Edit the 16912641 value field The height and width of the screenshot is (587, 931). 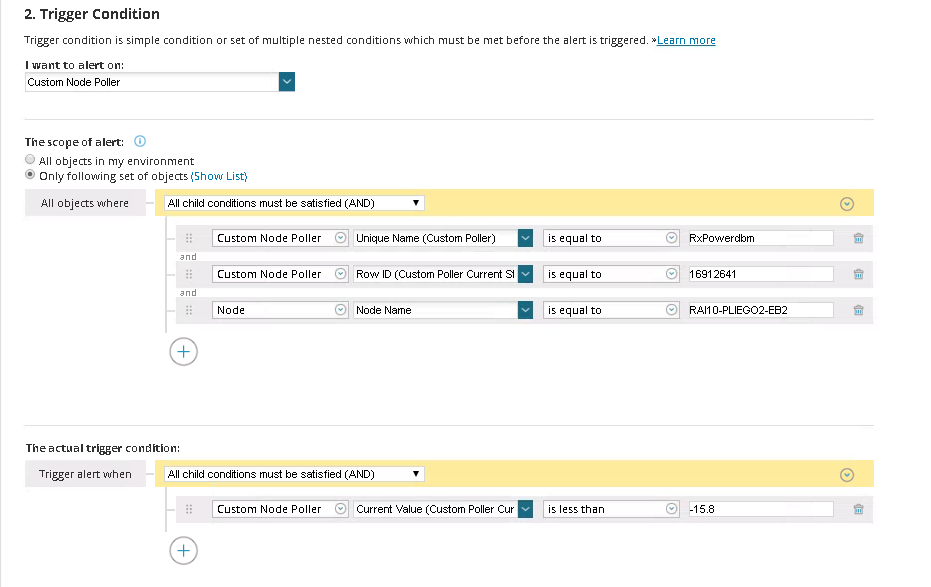point(761,274)
